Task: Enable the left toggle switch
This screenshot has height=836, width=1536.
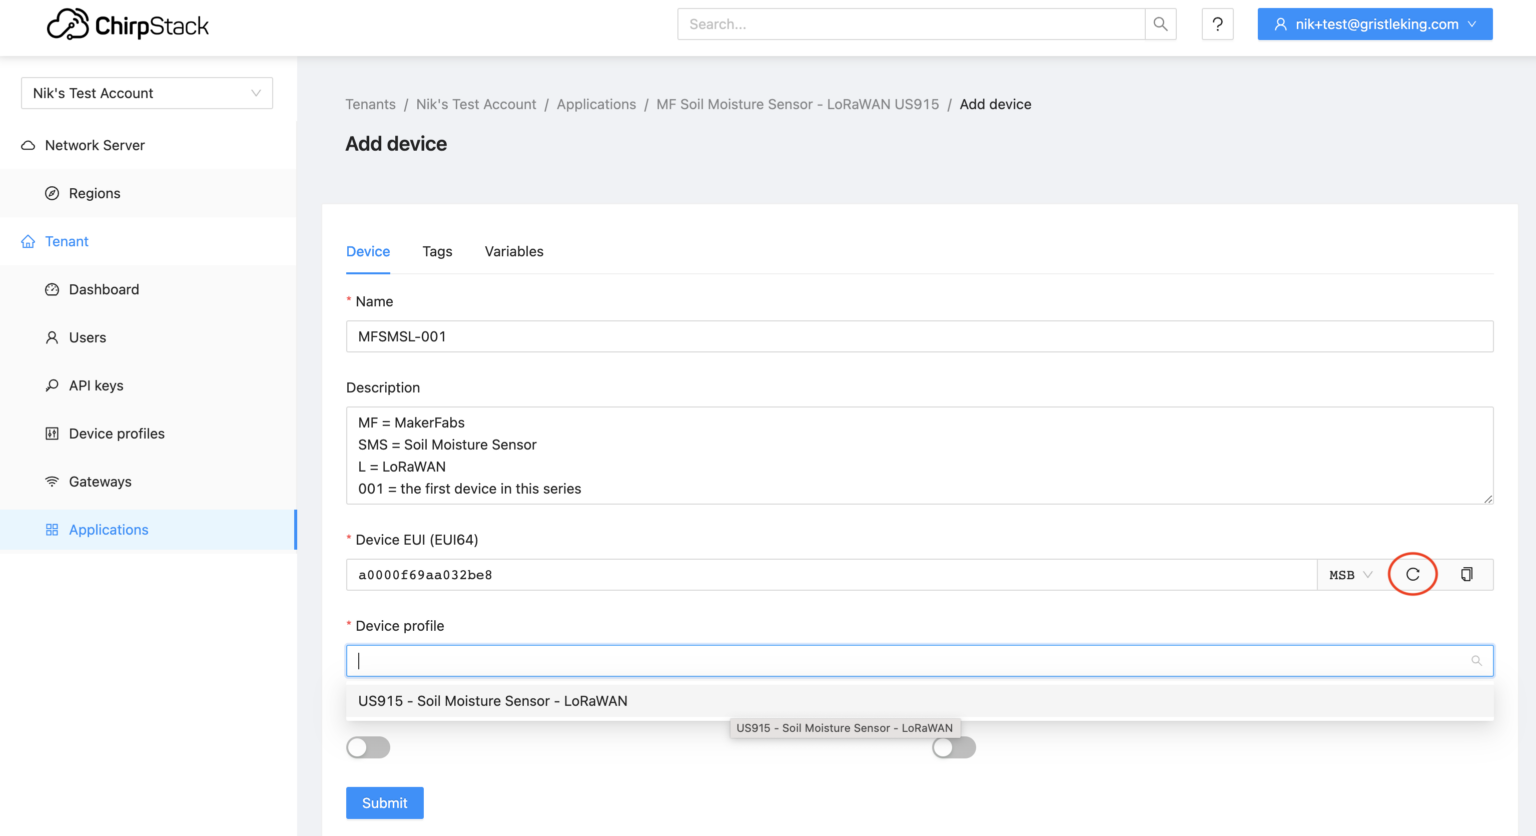Action: pyautogui.click(x=368, y=747)
